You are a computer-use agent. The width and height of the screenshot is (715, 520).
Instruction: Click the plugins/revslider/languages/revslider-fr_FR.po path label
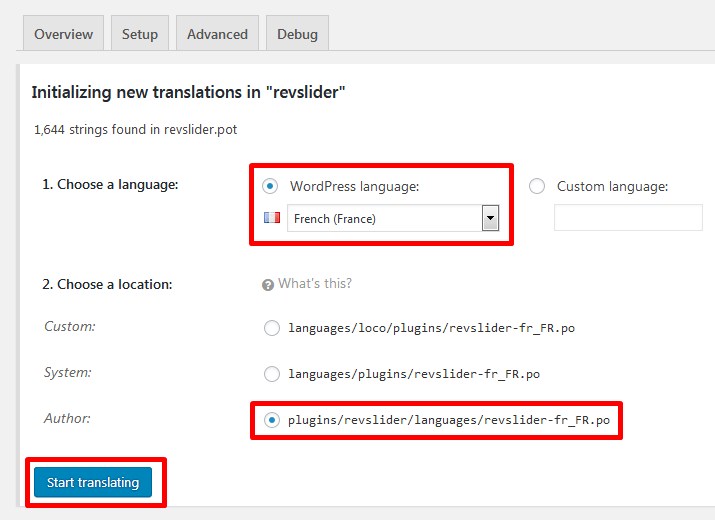coord(449,420)
